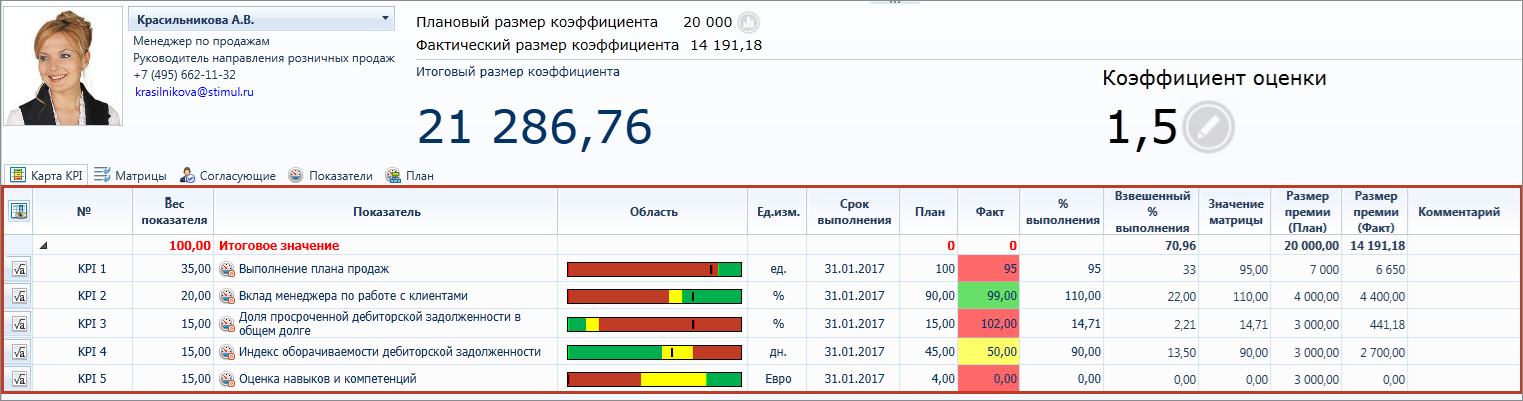
Task: Click indicator icon beside Оценка навыков и компетенций
Action: (227, 379)
